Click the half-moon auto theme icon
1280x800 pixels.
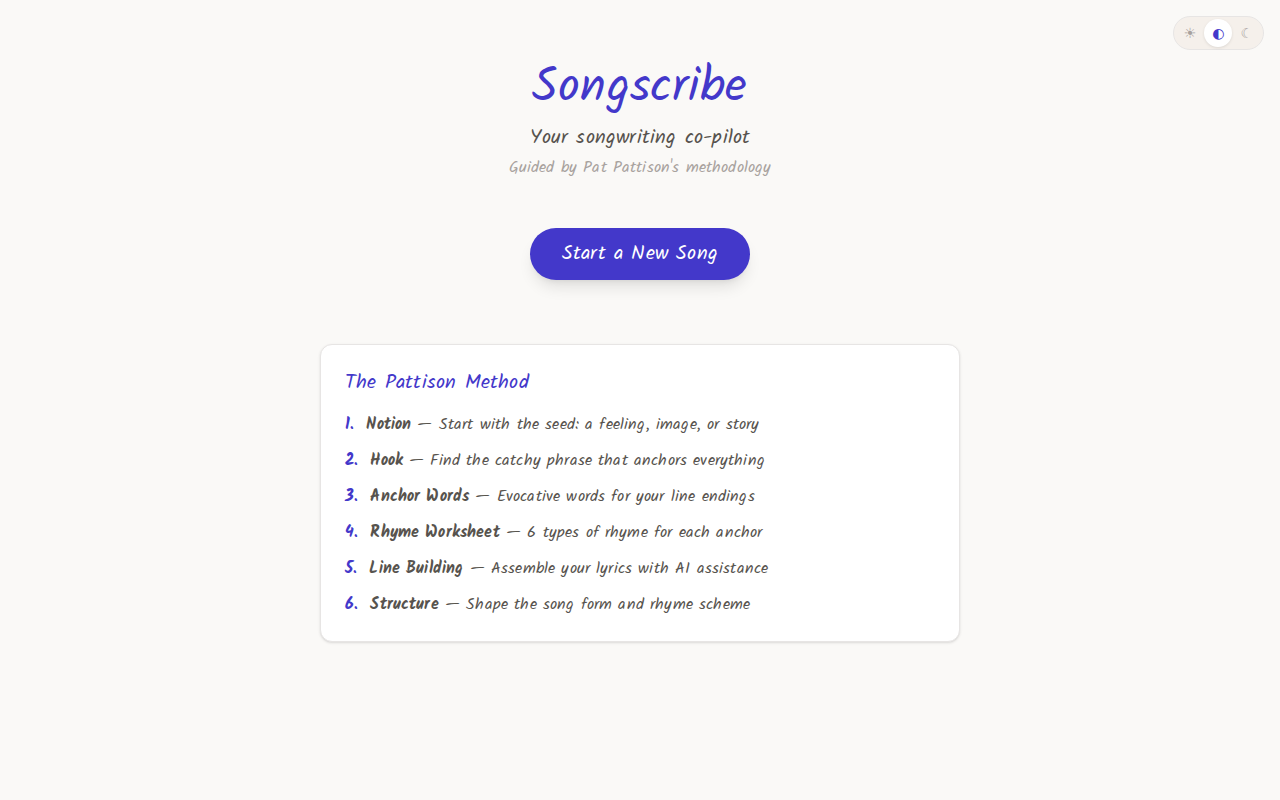click(x=1218, y=33)
